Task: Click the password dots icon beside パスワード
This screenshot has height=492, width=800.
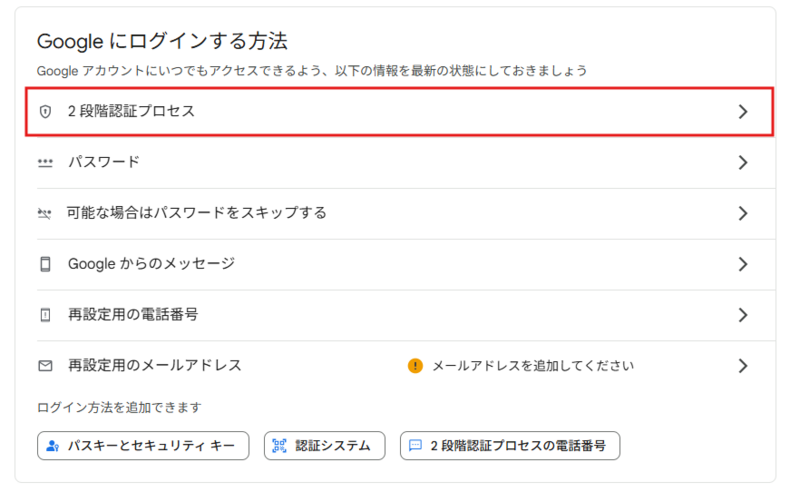Action: click(45, 163)
